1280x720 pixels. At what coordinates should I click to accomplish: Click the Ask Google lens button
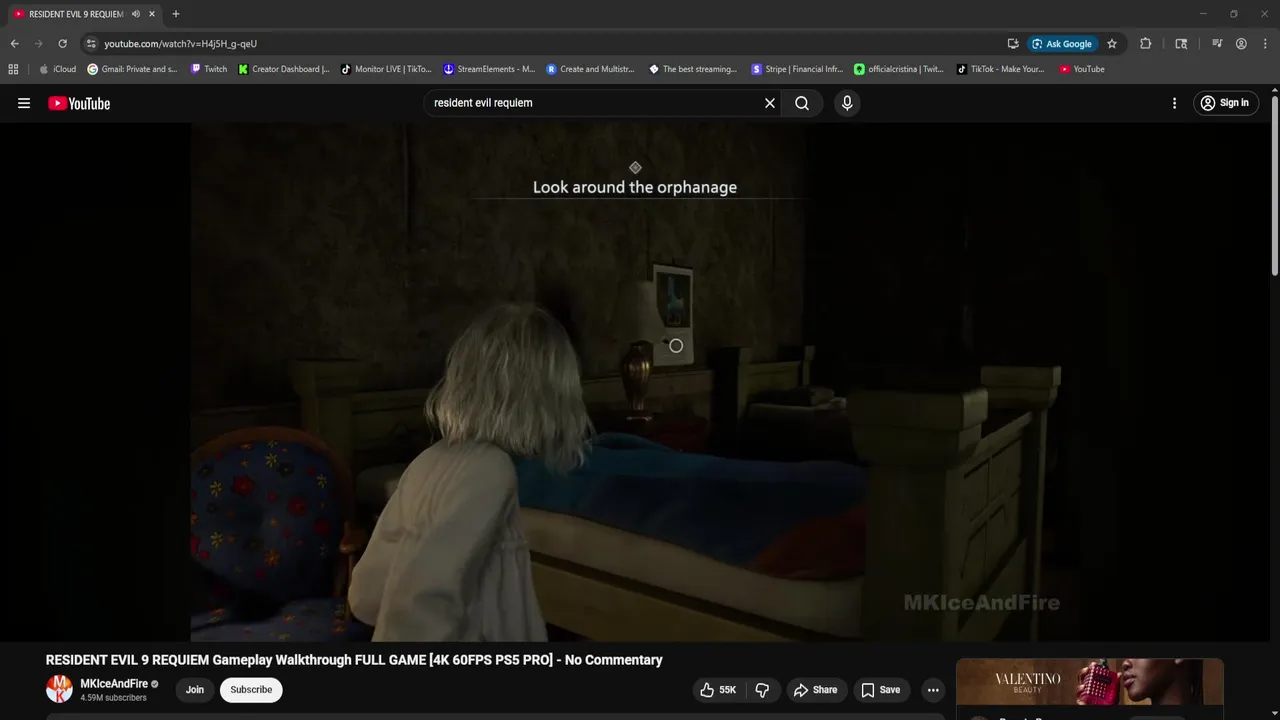coord(1062,44)
